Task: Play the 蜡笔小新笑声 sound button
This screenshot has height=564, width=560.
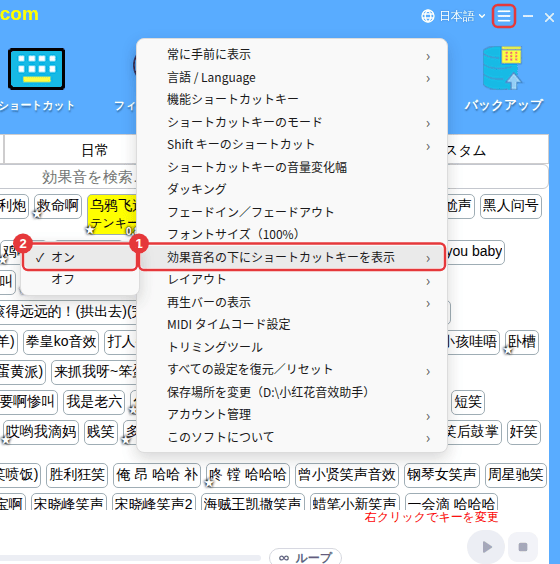Action: coord(355,503)
